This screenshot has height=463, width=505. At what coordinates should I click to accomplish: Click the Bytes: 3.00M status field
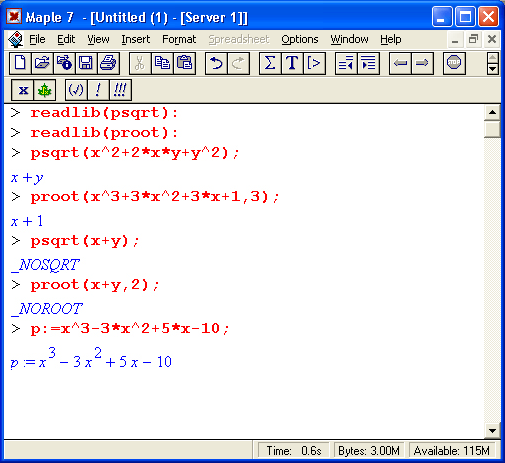[369, 451]
